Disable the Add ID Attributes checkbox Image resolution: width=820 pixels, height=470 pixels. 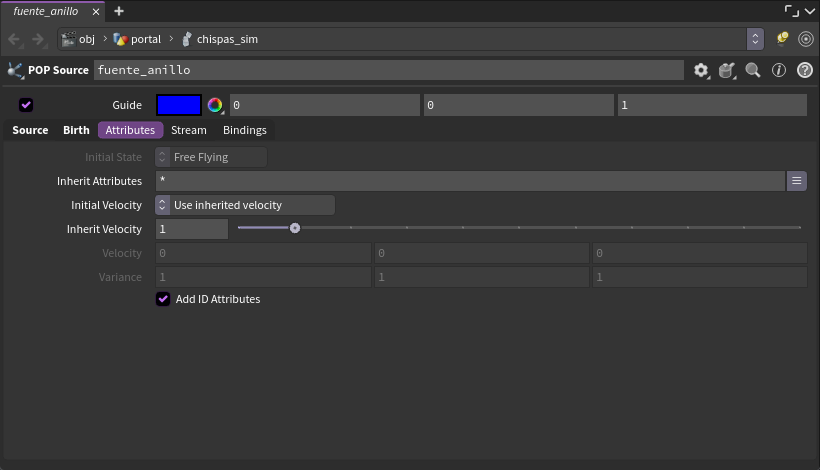tap(163, 299)
